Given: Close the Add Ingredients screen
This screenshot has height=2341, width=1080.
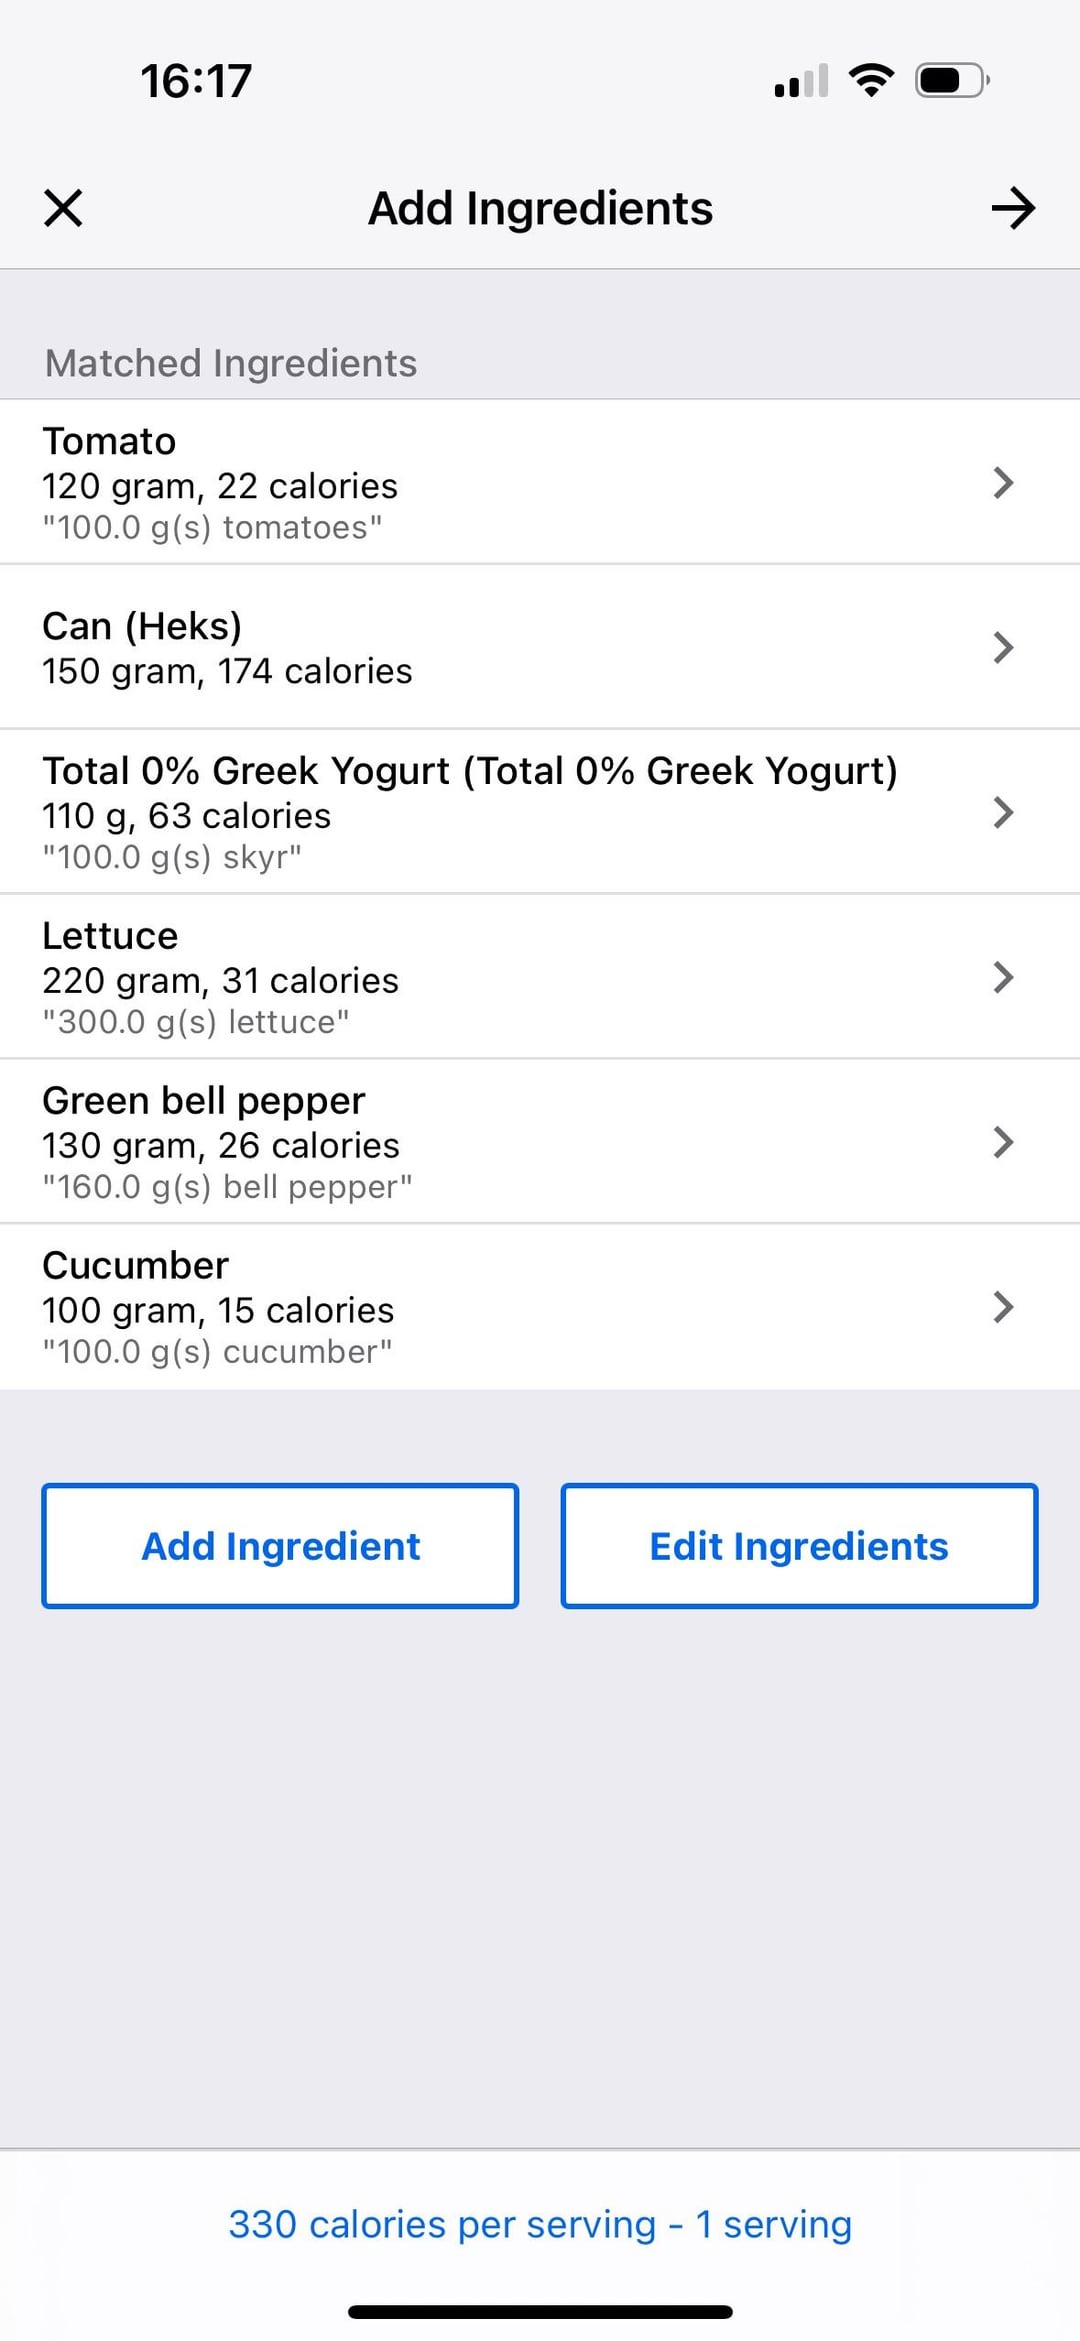Looking at the screenshot, I should tap(63, 208).
